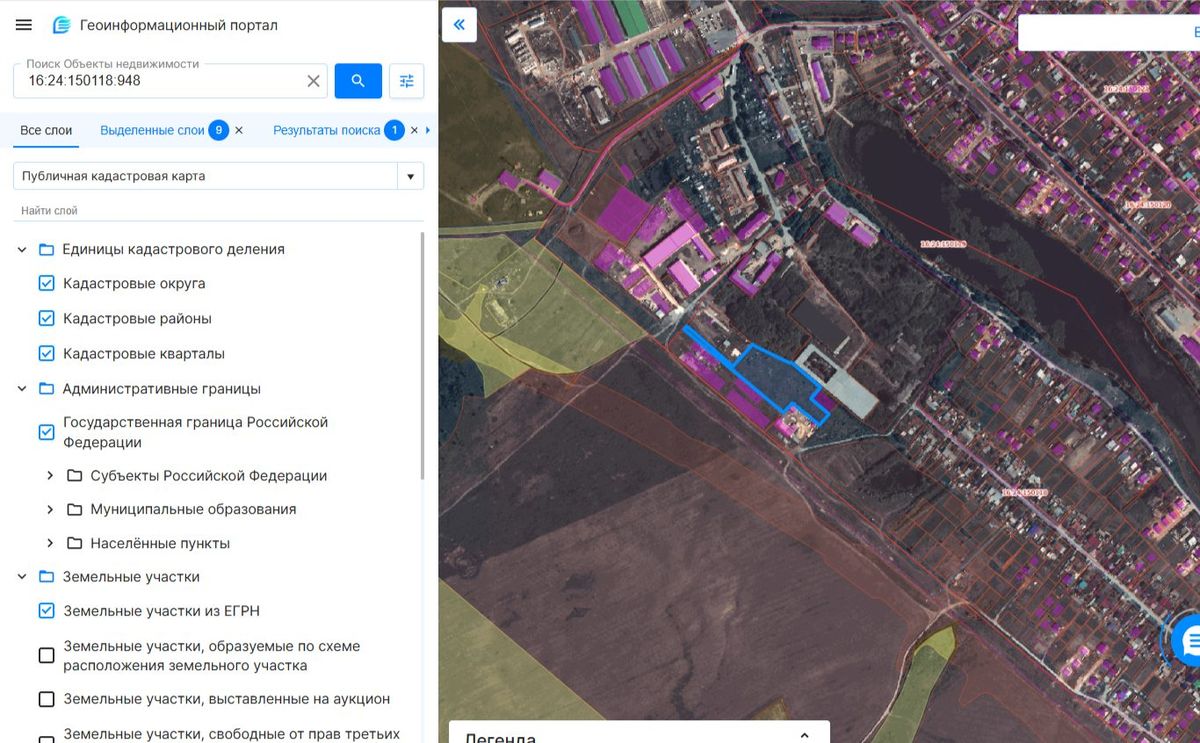Switch to Выделенные слои tab

pos(152,130)
